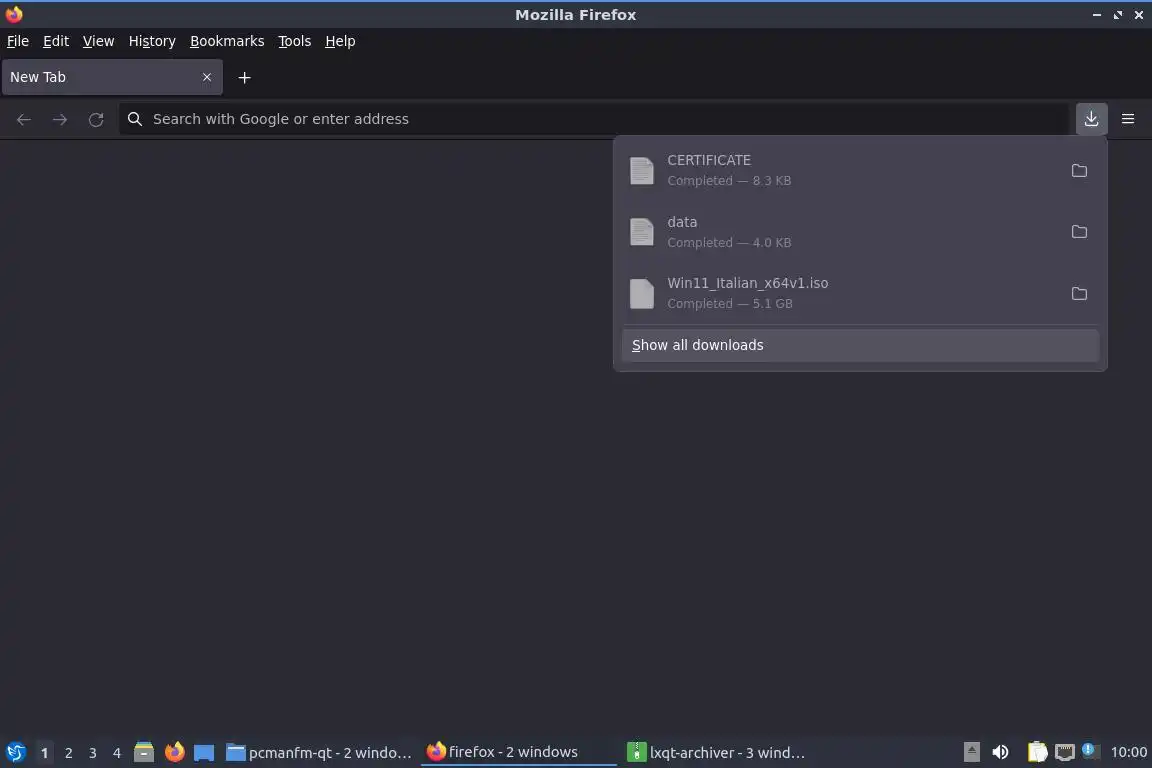Image resolution: width=1152 pixels, height=768 pixels.
Task: Open folder containing CERTIFICATE download
Action: pyautogui.click(x=1079, y=171)
